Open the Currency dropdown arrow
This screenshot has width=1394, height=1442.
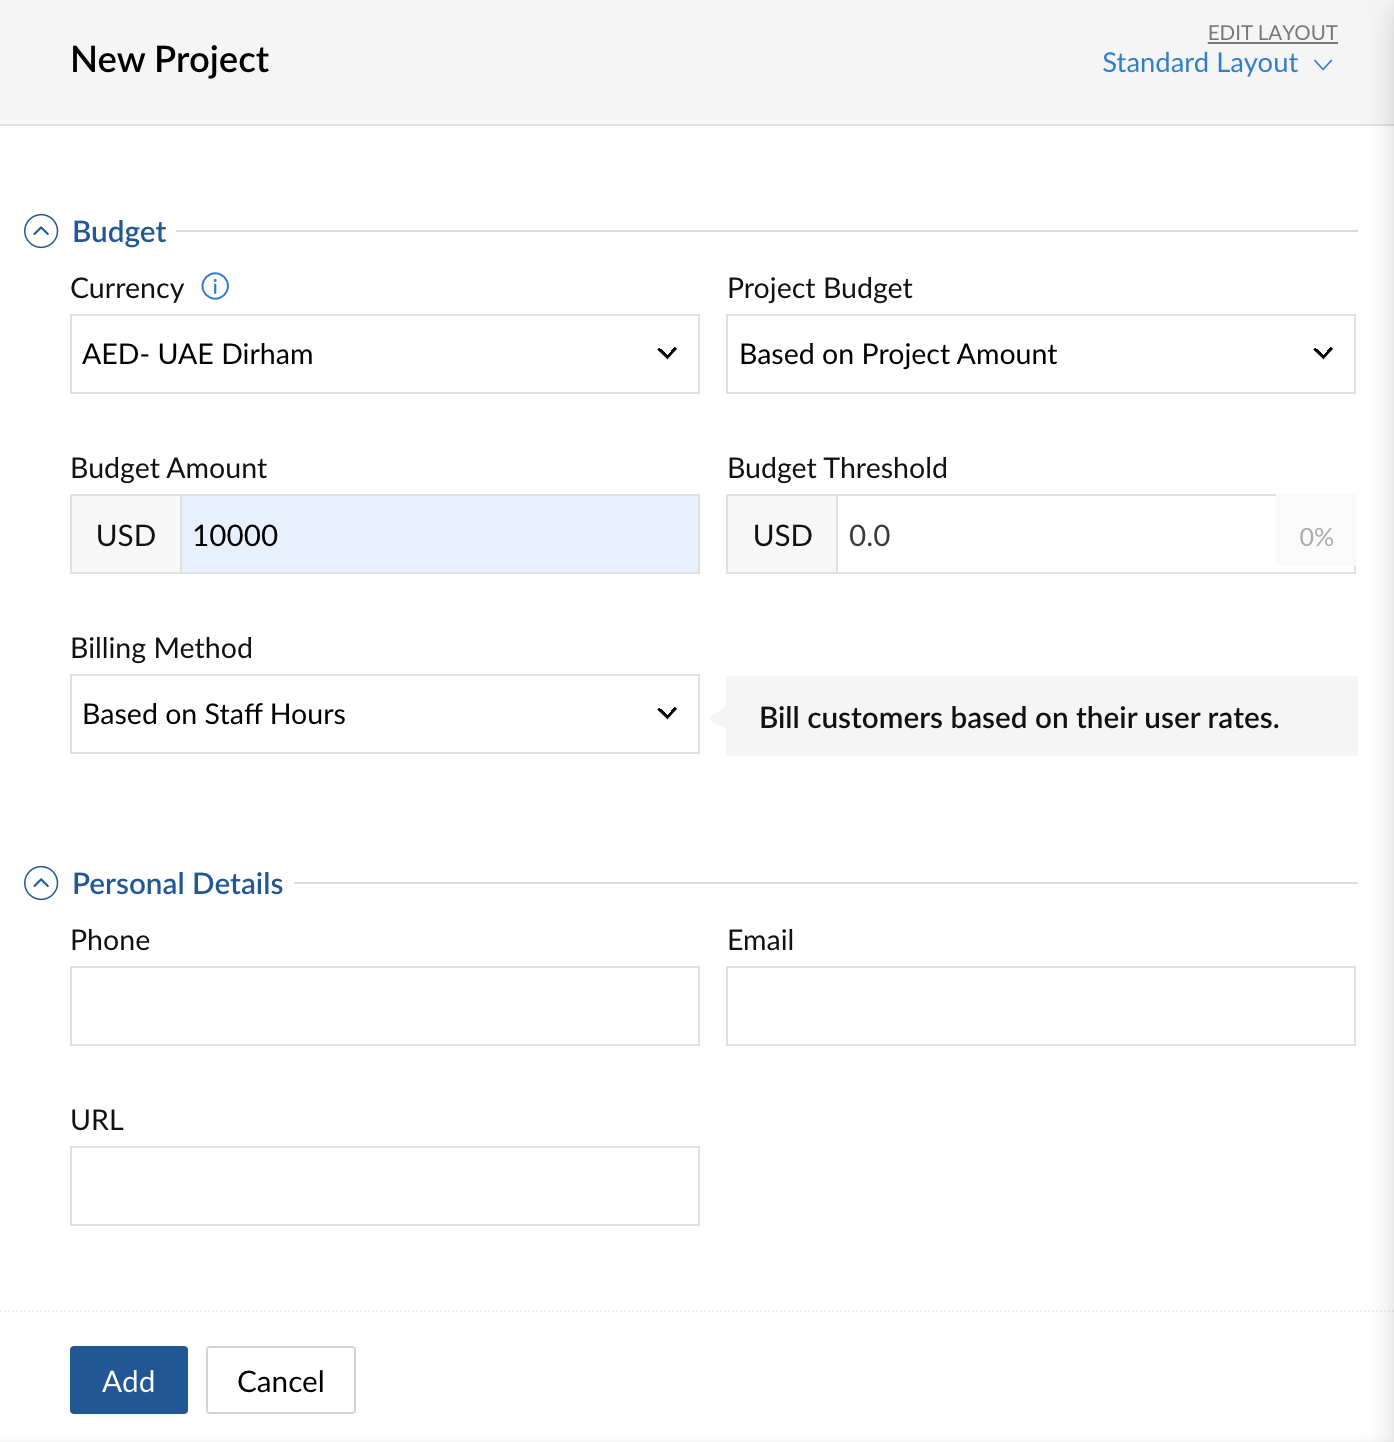[667, 354]
